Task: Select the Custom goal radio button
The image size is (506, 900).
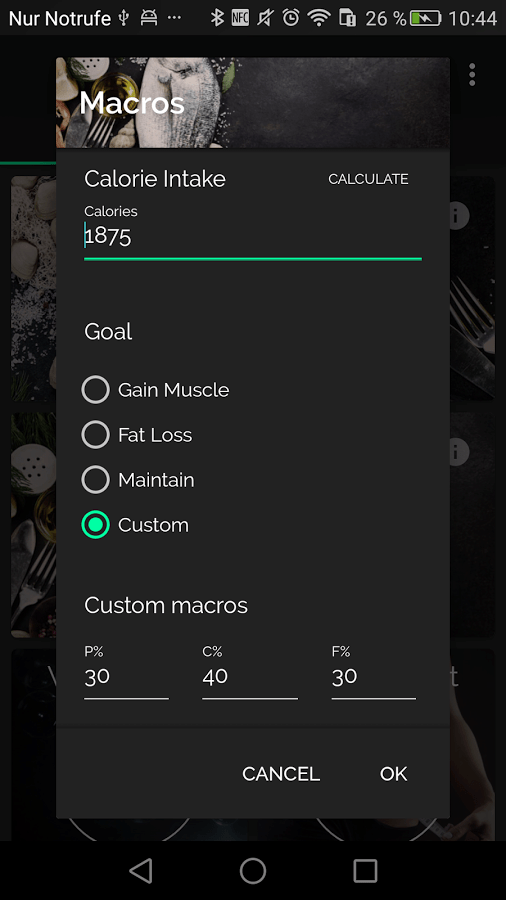Action: 95,525
